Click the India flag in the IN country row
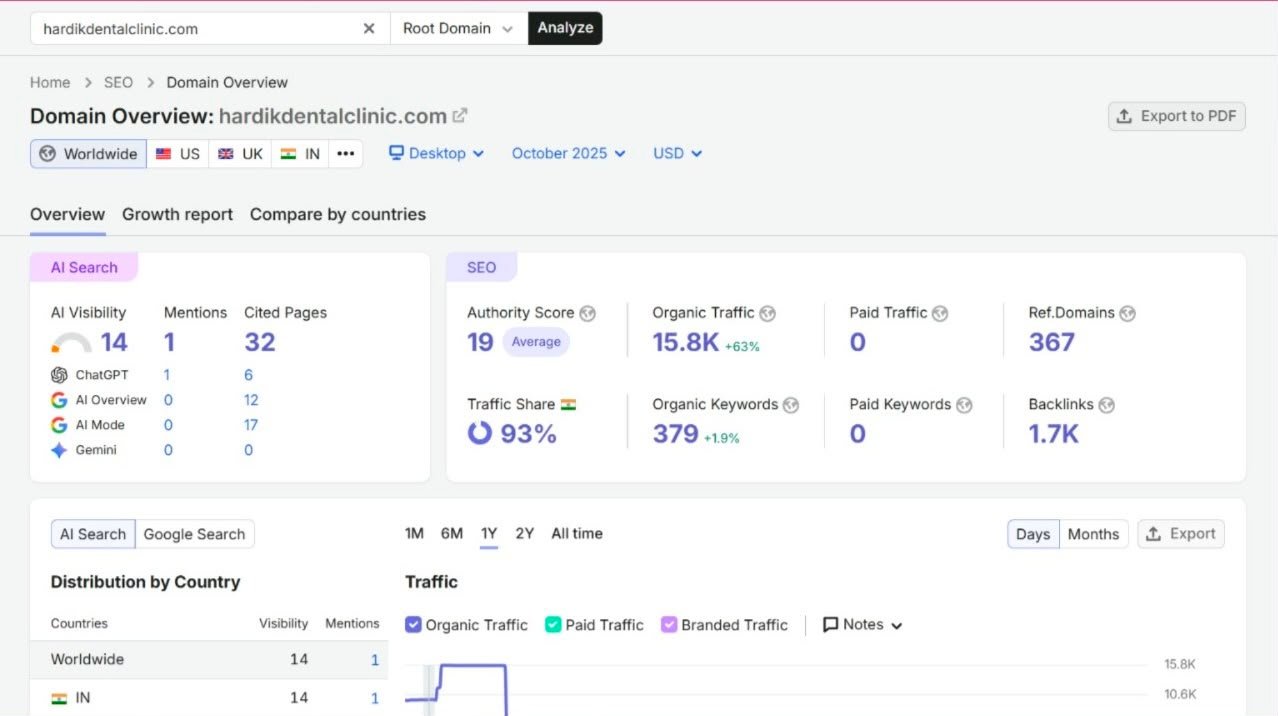 pos(59,698)
